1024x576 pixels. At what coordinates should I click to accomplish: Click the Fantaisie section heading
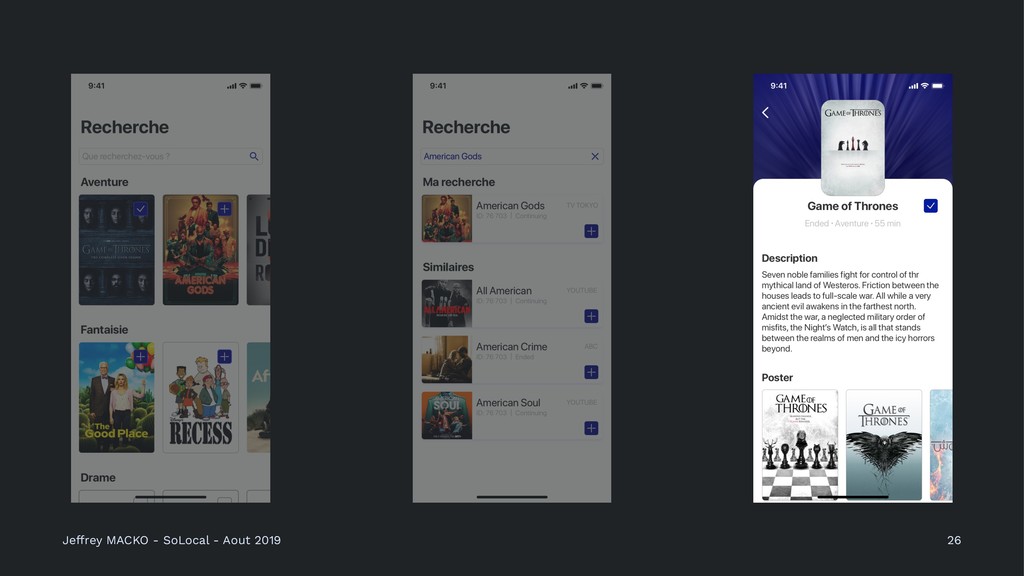[104, 330]
